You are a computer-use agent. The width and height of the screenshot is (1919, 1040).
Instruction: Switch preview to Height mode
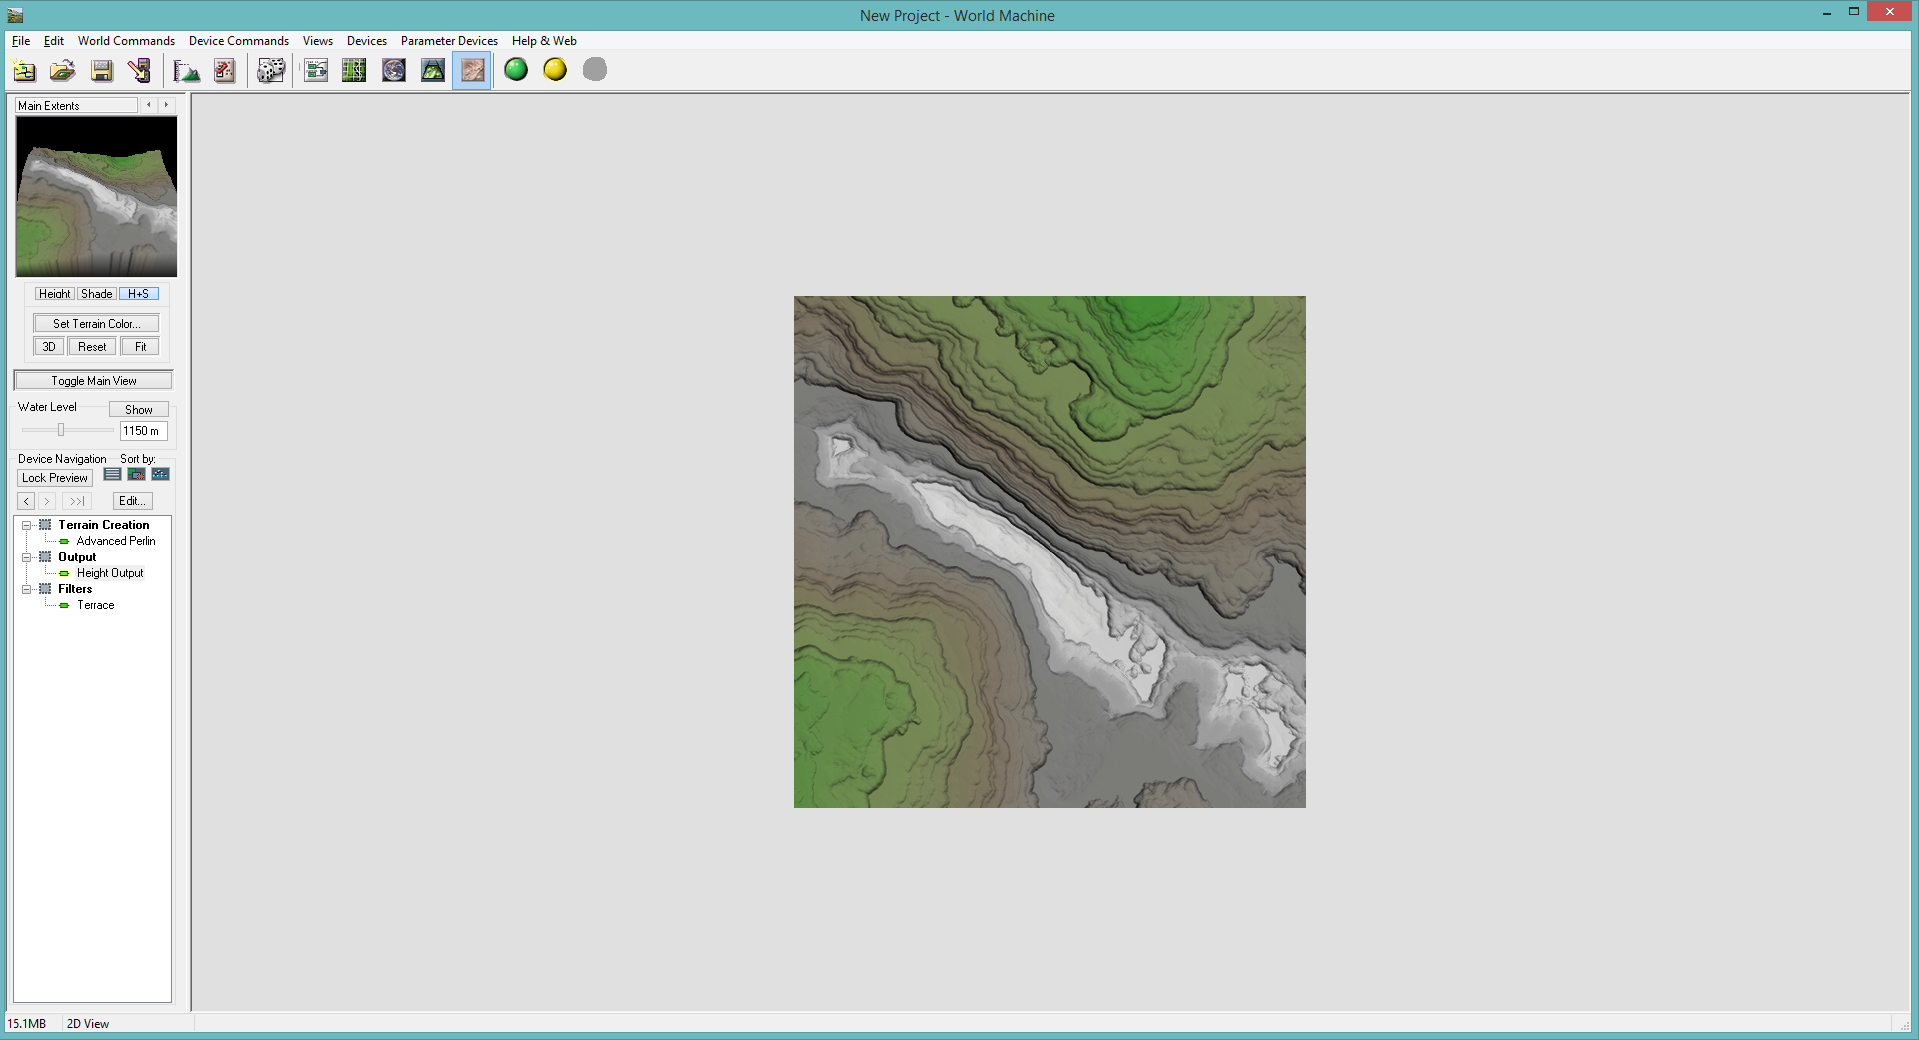coord(54,294)
